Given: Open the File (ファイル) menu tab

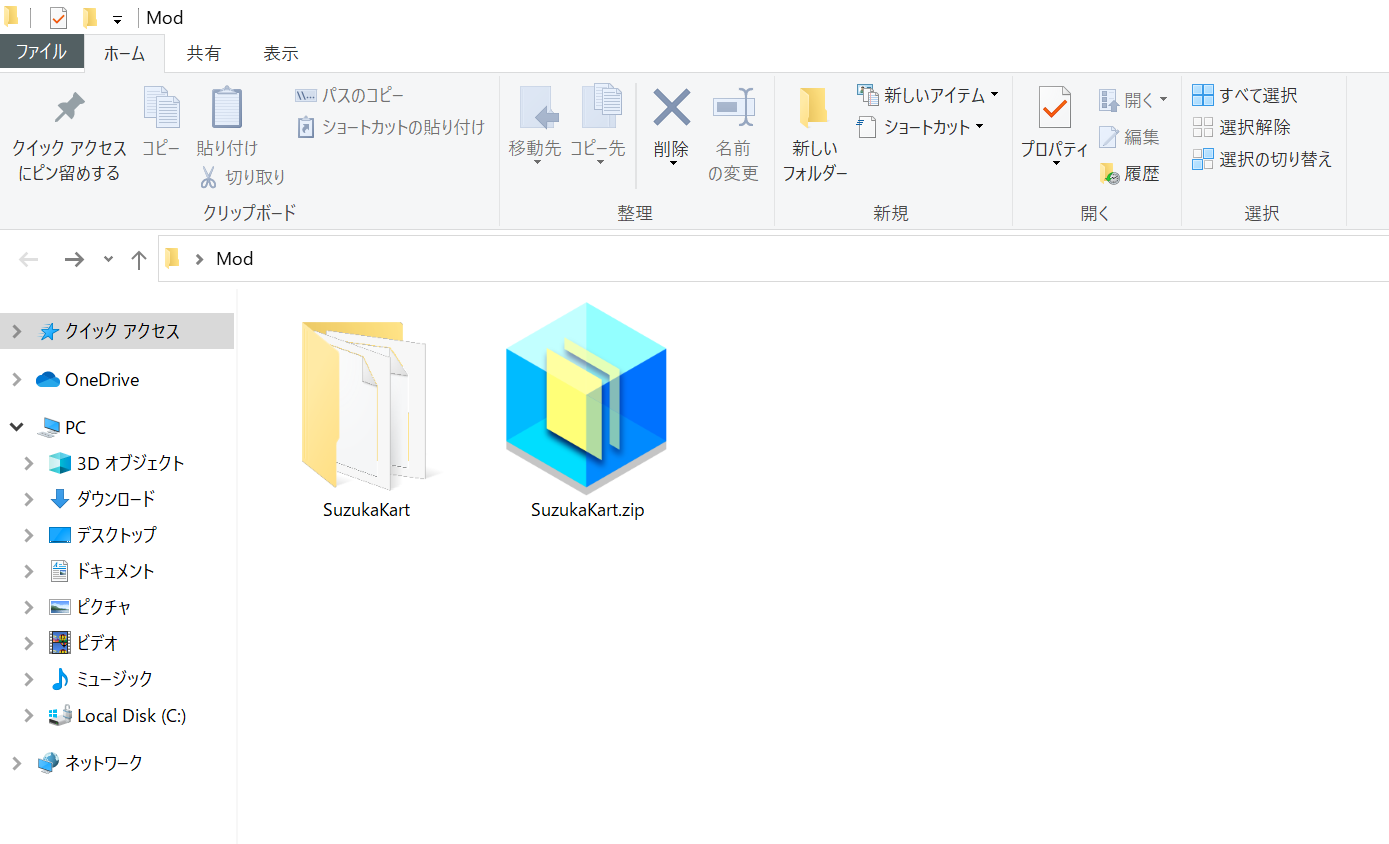Looking at the screenshot, I should (41, 52).
